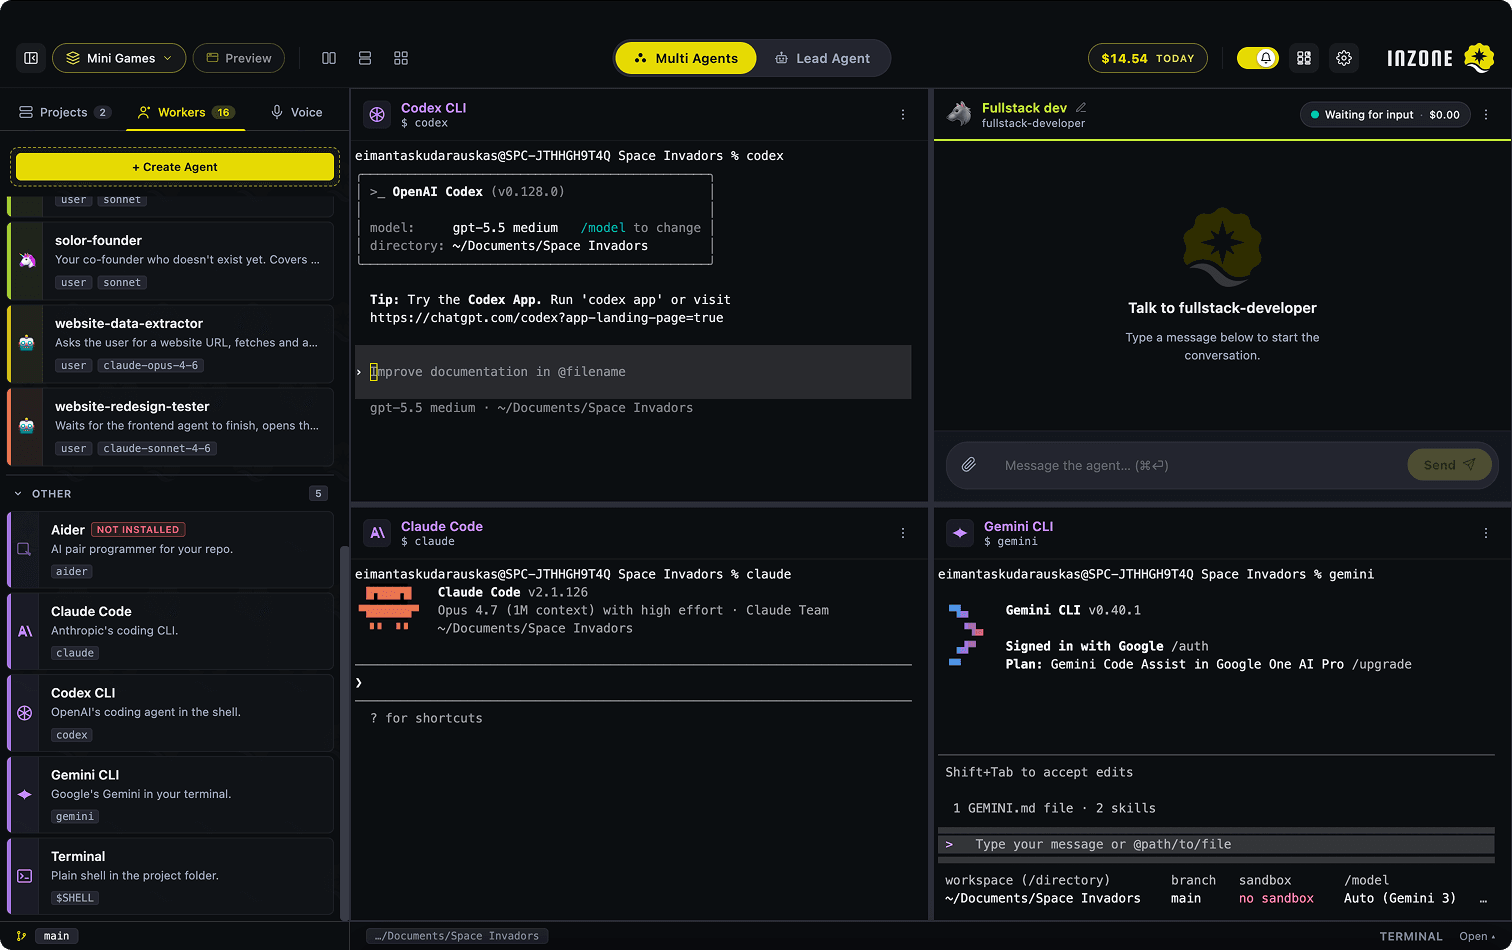This screenshot has width=1512, height=950.
Task: Click the Codex CLI icon in sidebar list
Action: [25, 712]
